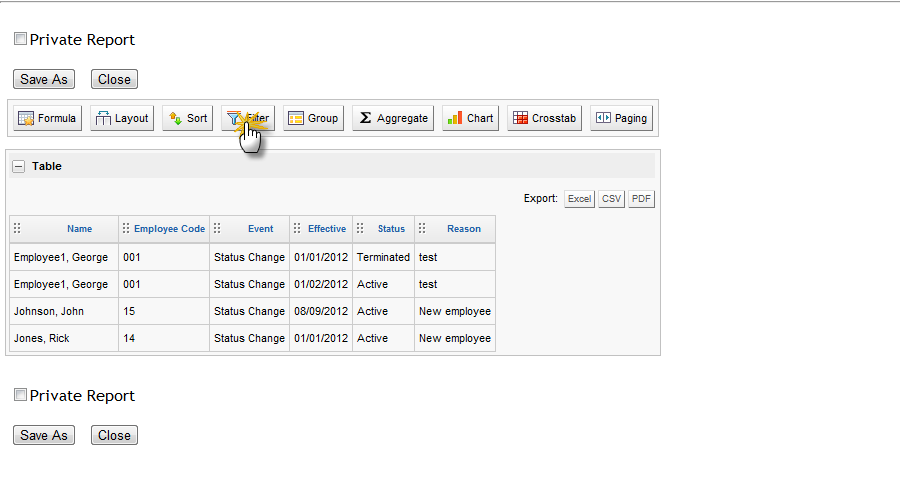Click the drag handle of Name column
900x500 pixels.
click(17, 228)
